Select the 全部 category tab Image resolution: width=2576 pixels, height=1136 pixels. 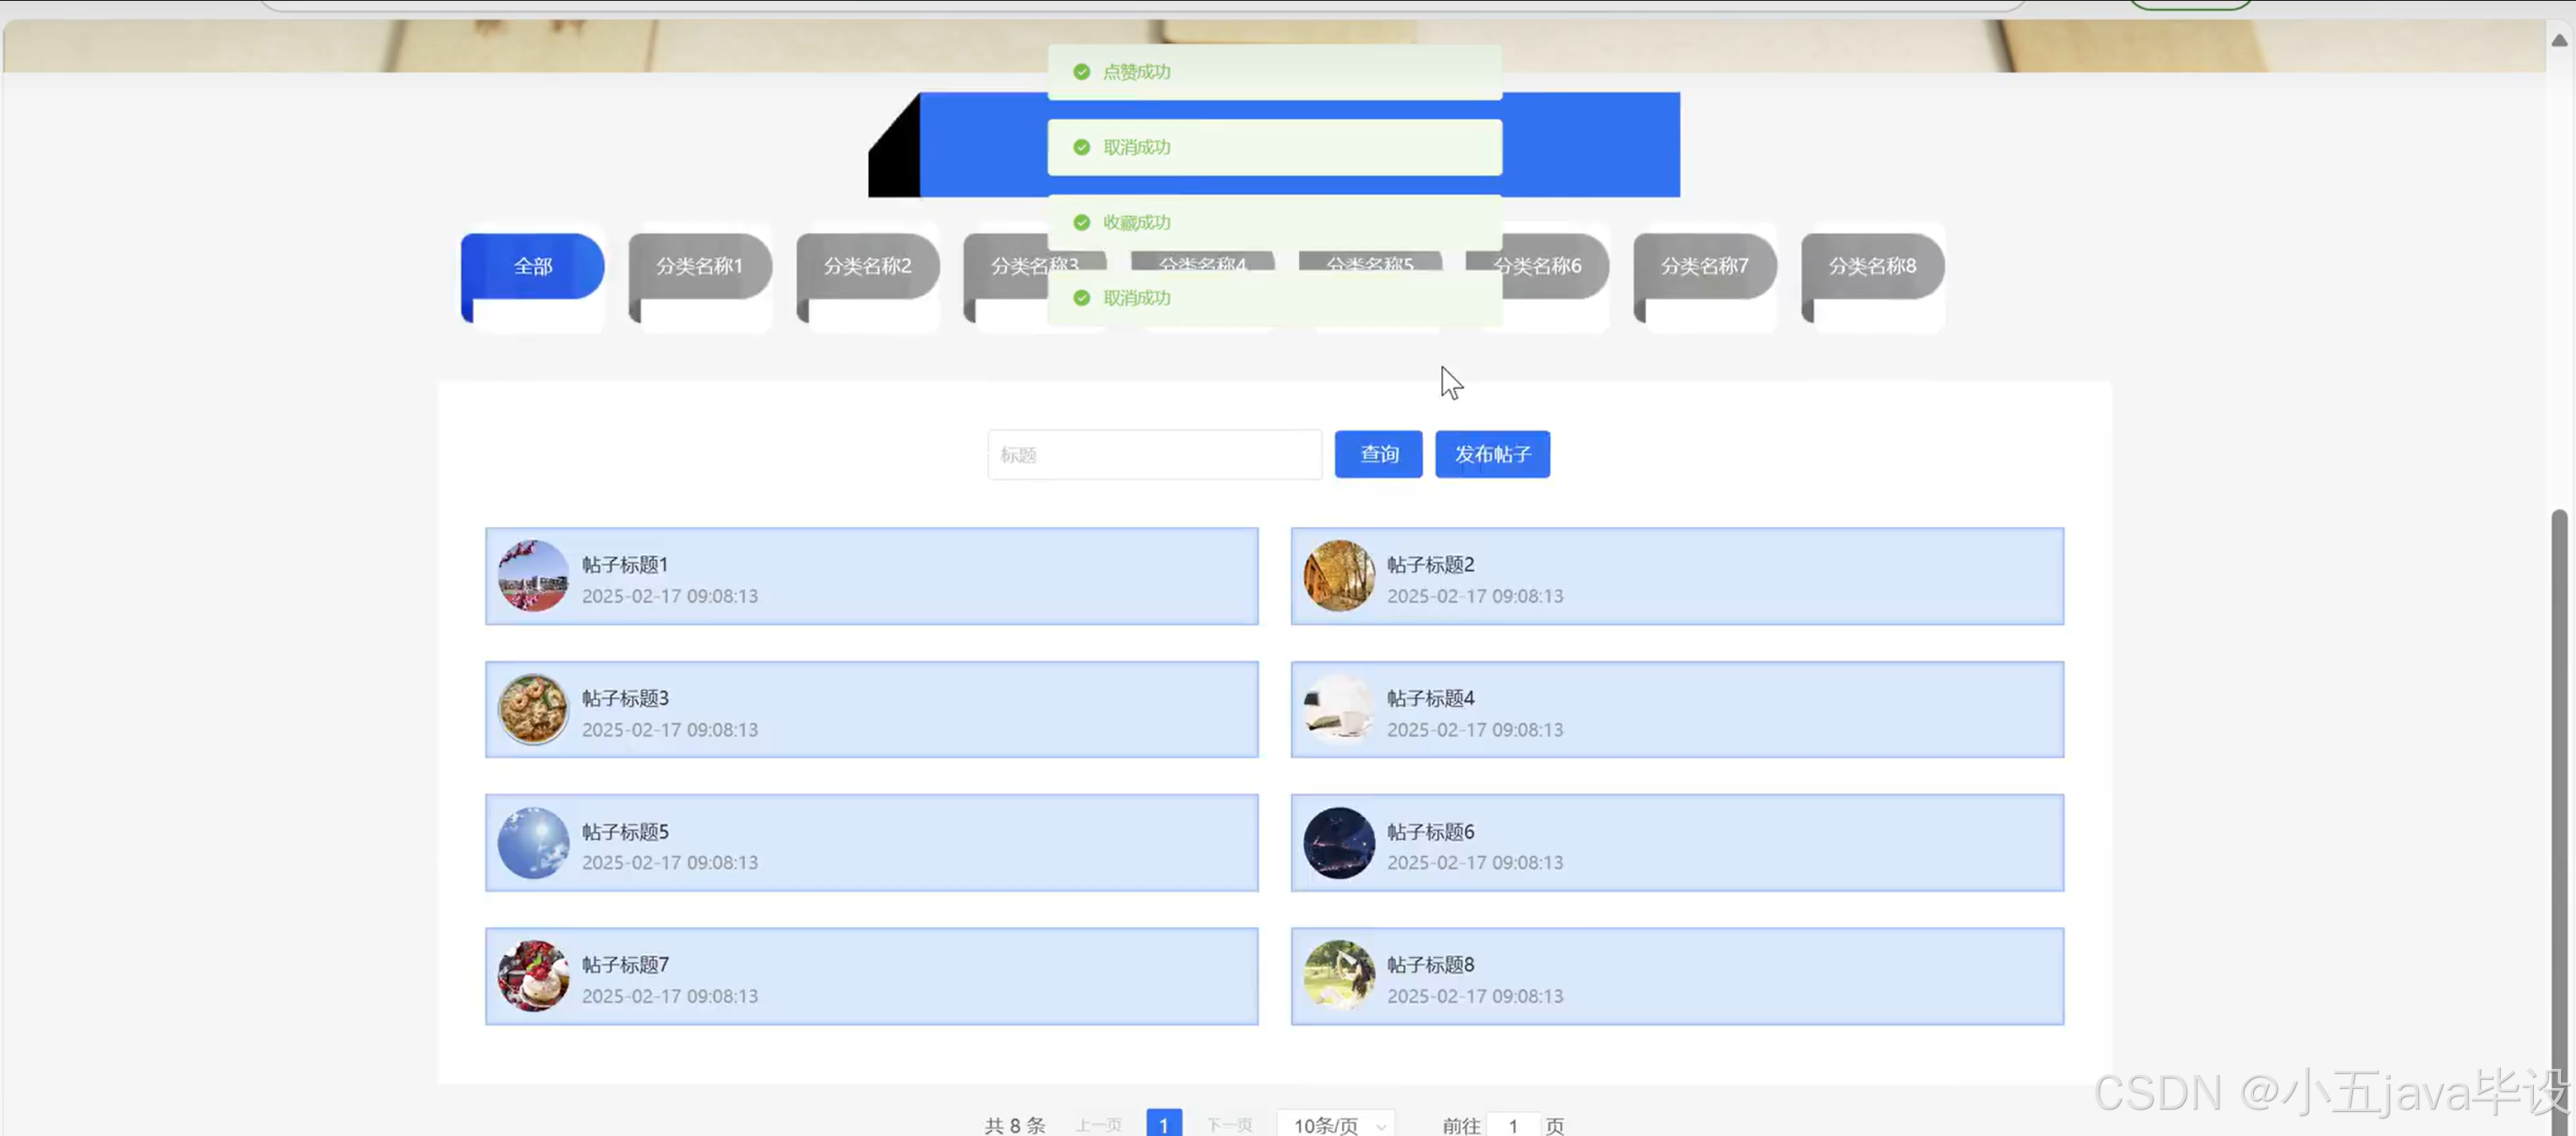533,266
